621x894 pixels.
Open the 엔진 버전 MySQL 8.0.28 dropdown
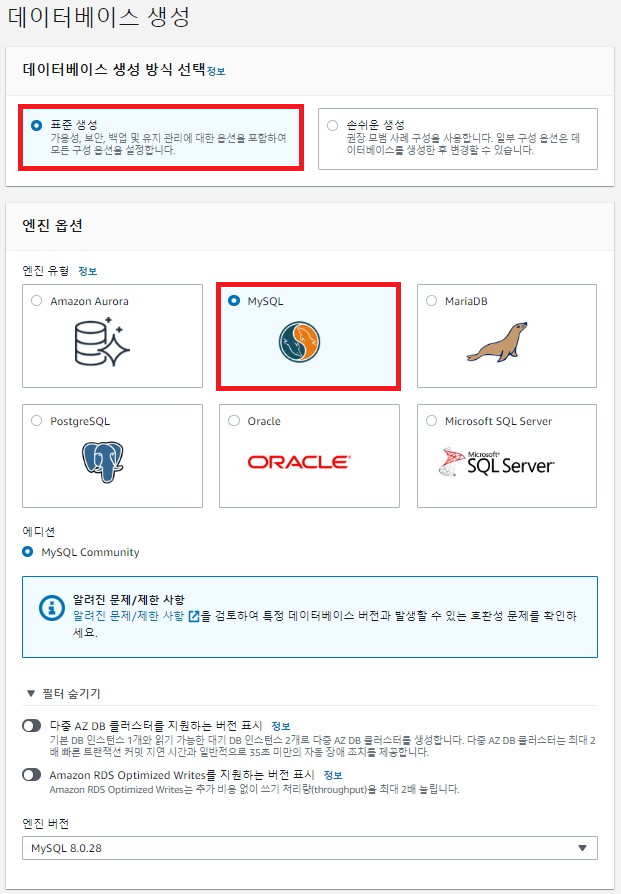point(310,848)
